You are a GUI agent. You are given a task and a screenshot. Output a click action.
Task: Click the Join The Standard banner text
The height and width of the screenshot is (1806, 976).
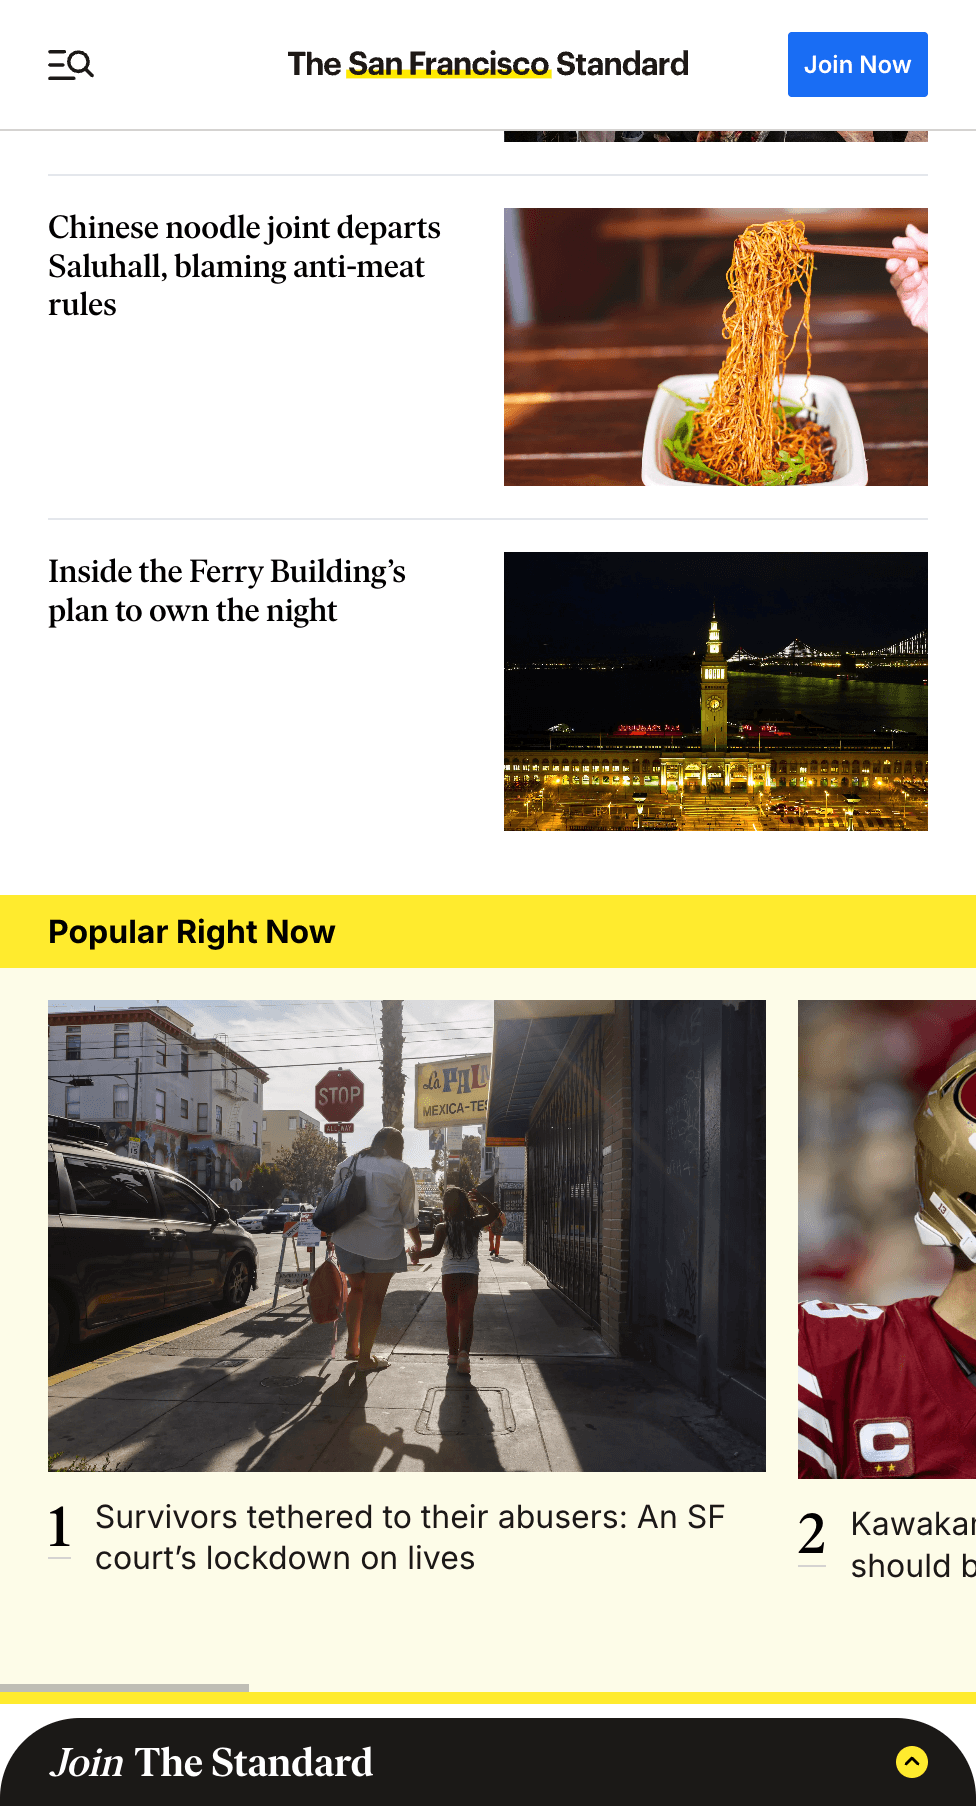(x=211, y=1762)
